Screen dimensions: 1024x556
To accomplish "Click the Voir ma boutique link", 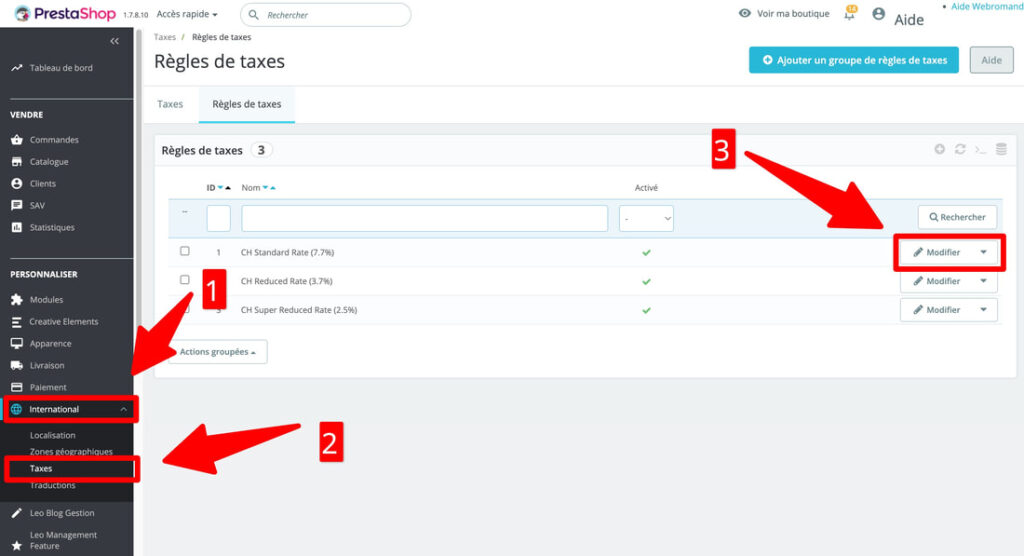I will click(784, 14).
